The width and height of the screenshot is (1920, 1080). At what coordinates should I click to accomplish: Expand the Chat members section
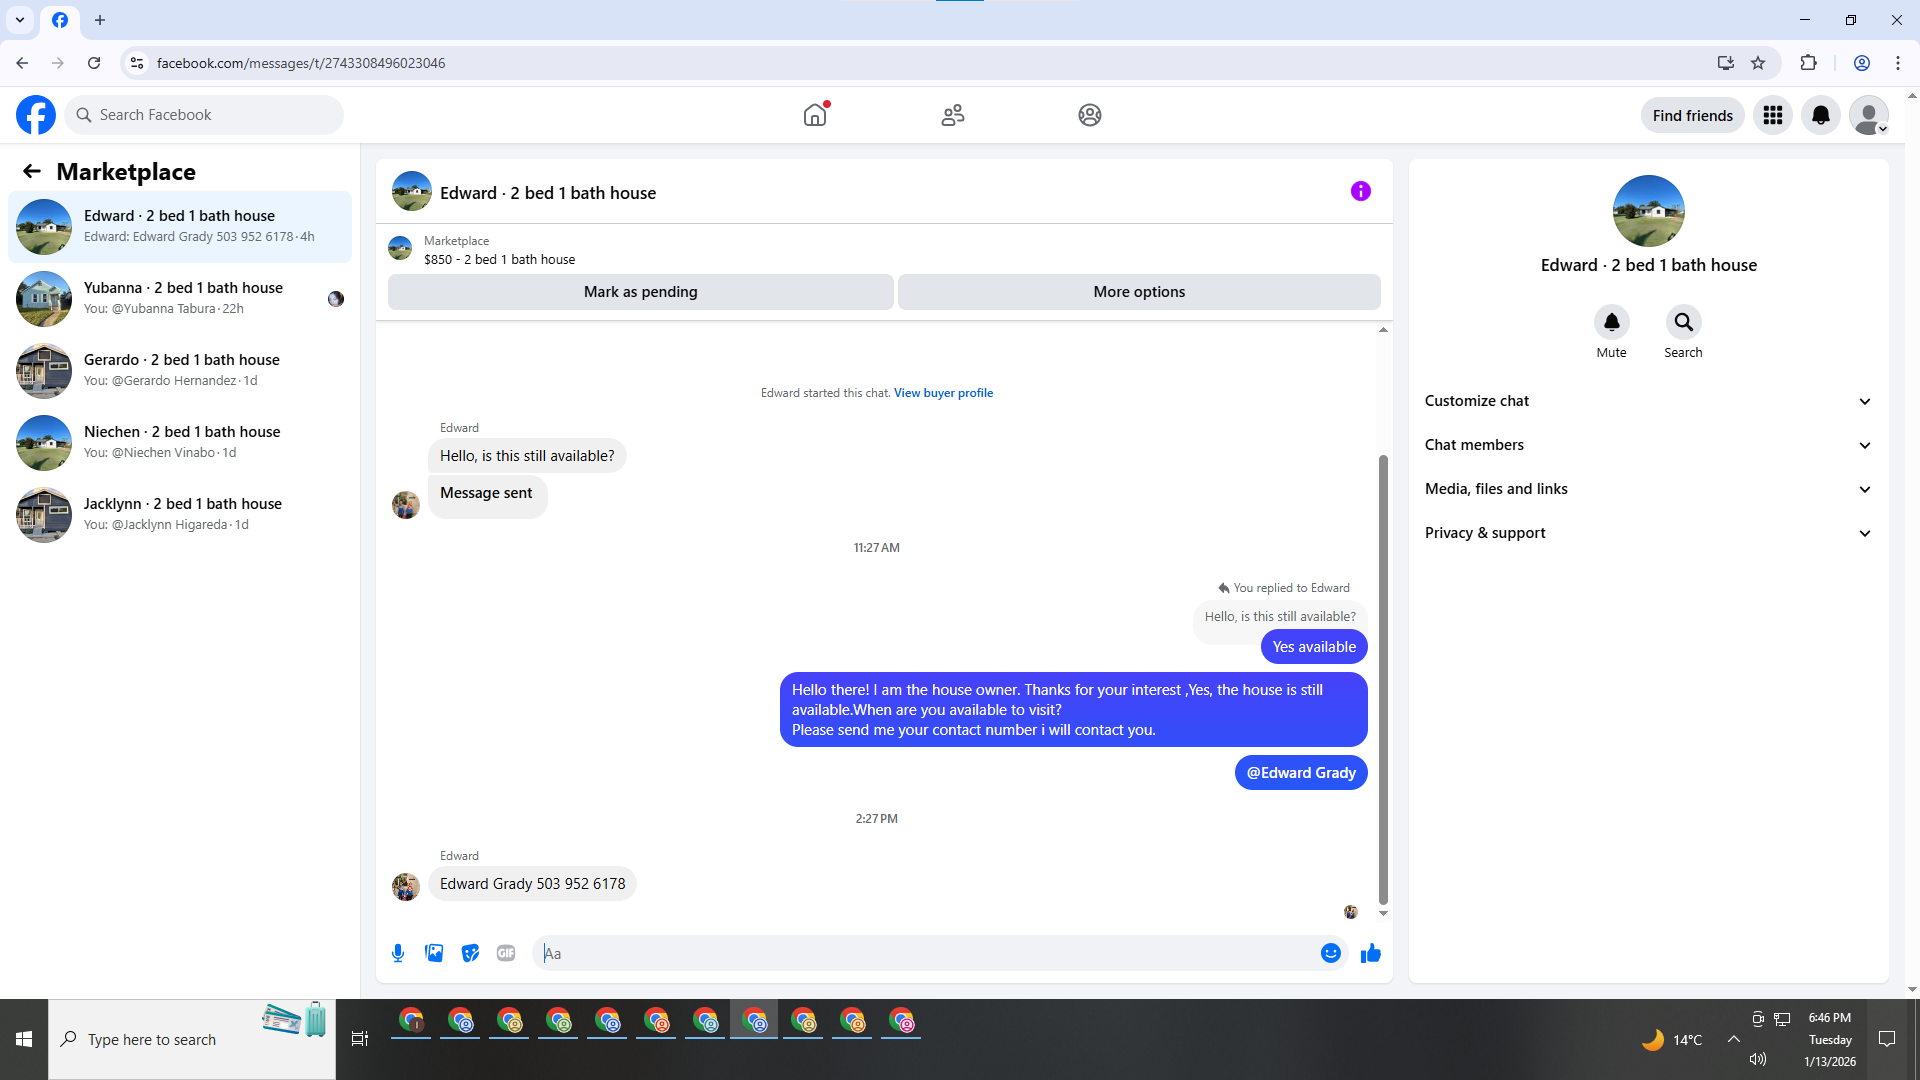(1648, 445)
